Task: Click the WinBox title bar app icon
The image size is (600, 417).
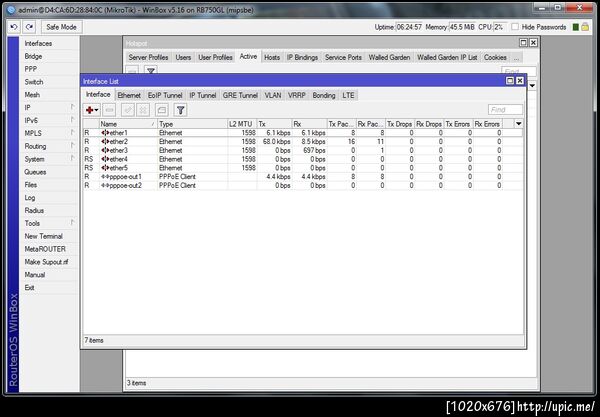Action: (x=11, y=10)
